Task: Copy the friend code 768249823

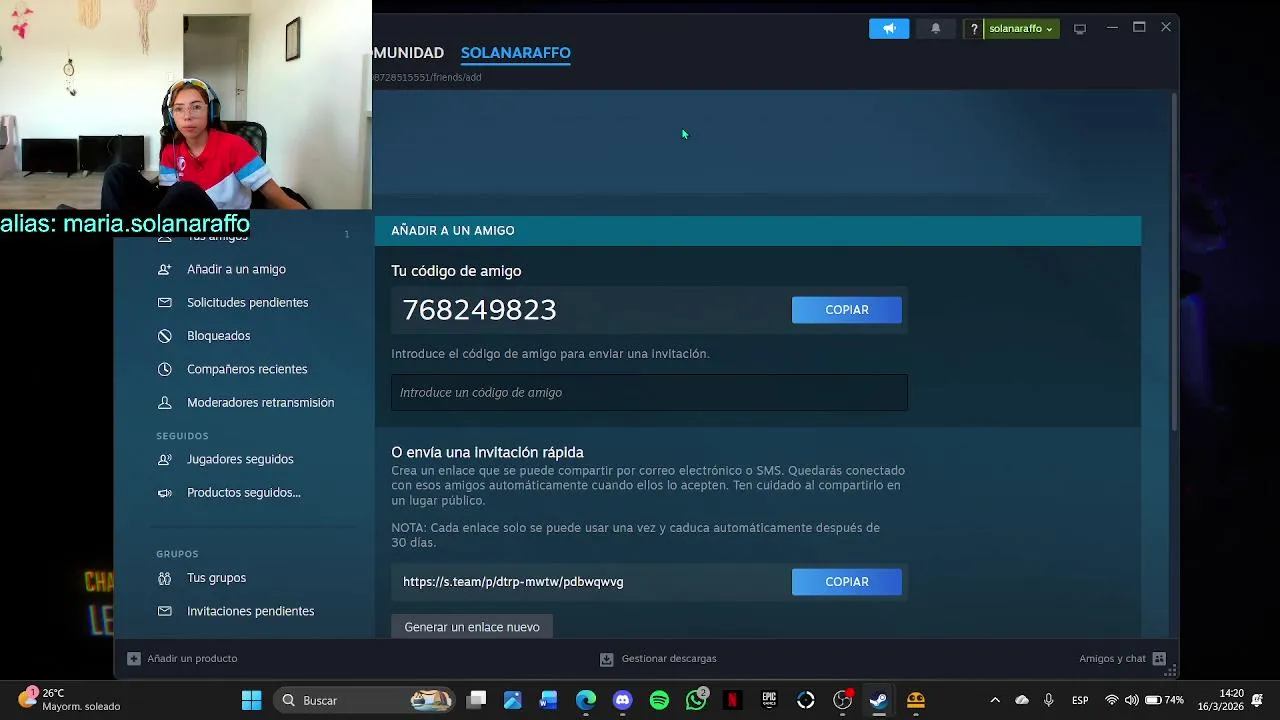Action: point(847,310)
